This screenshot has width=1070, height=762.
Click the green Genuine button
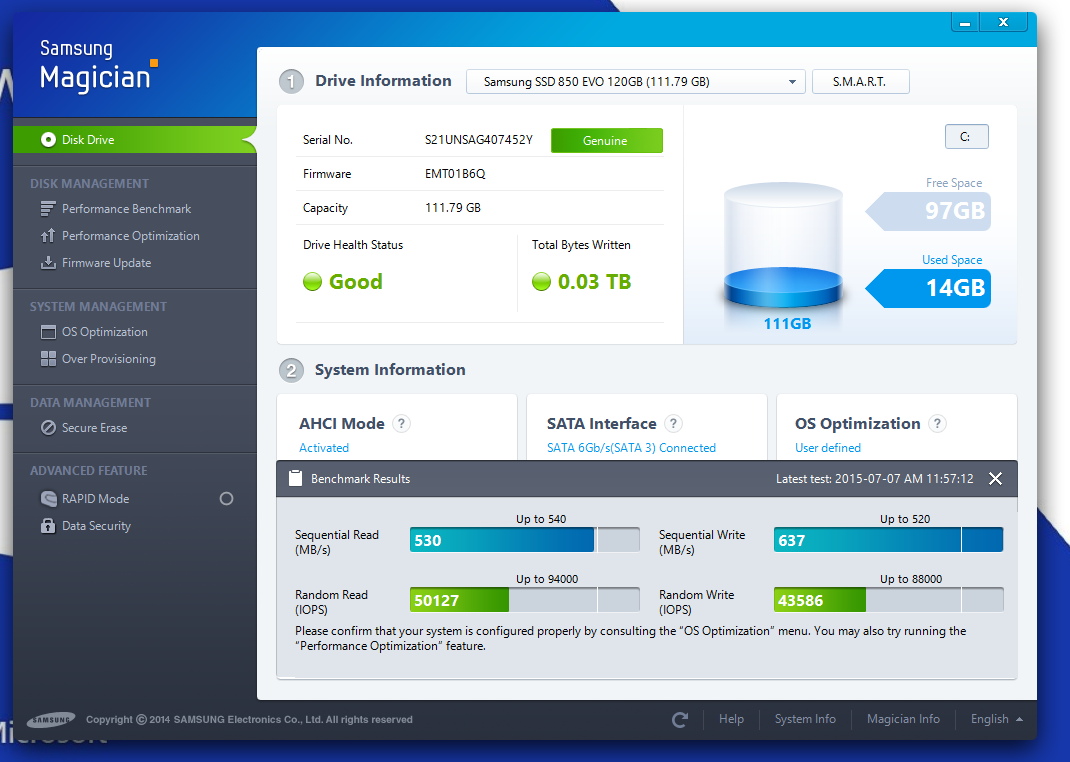(x=607, y=141)
